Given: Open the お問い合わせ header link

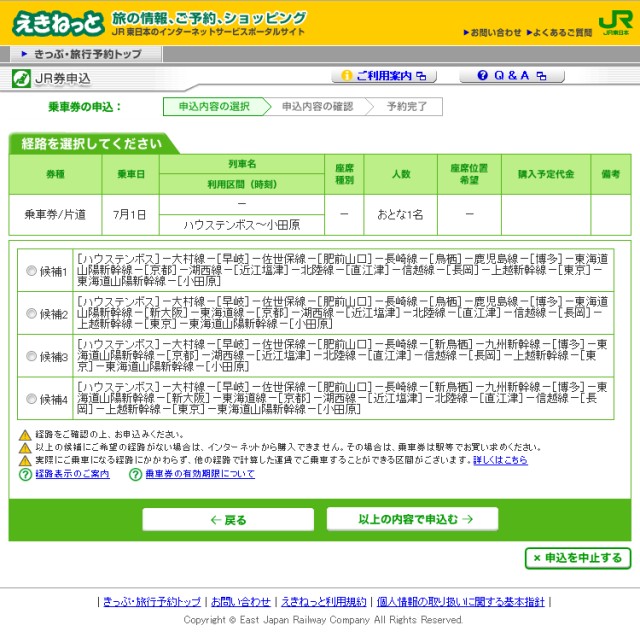Looking at the screenshot, I should coord(492,33).
